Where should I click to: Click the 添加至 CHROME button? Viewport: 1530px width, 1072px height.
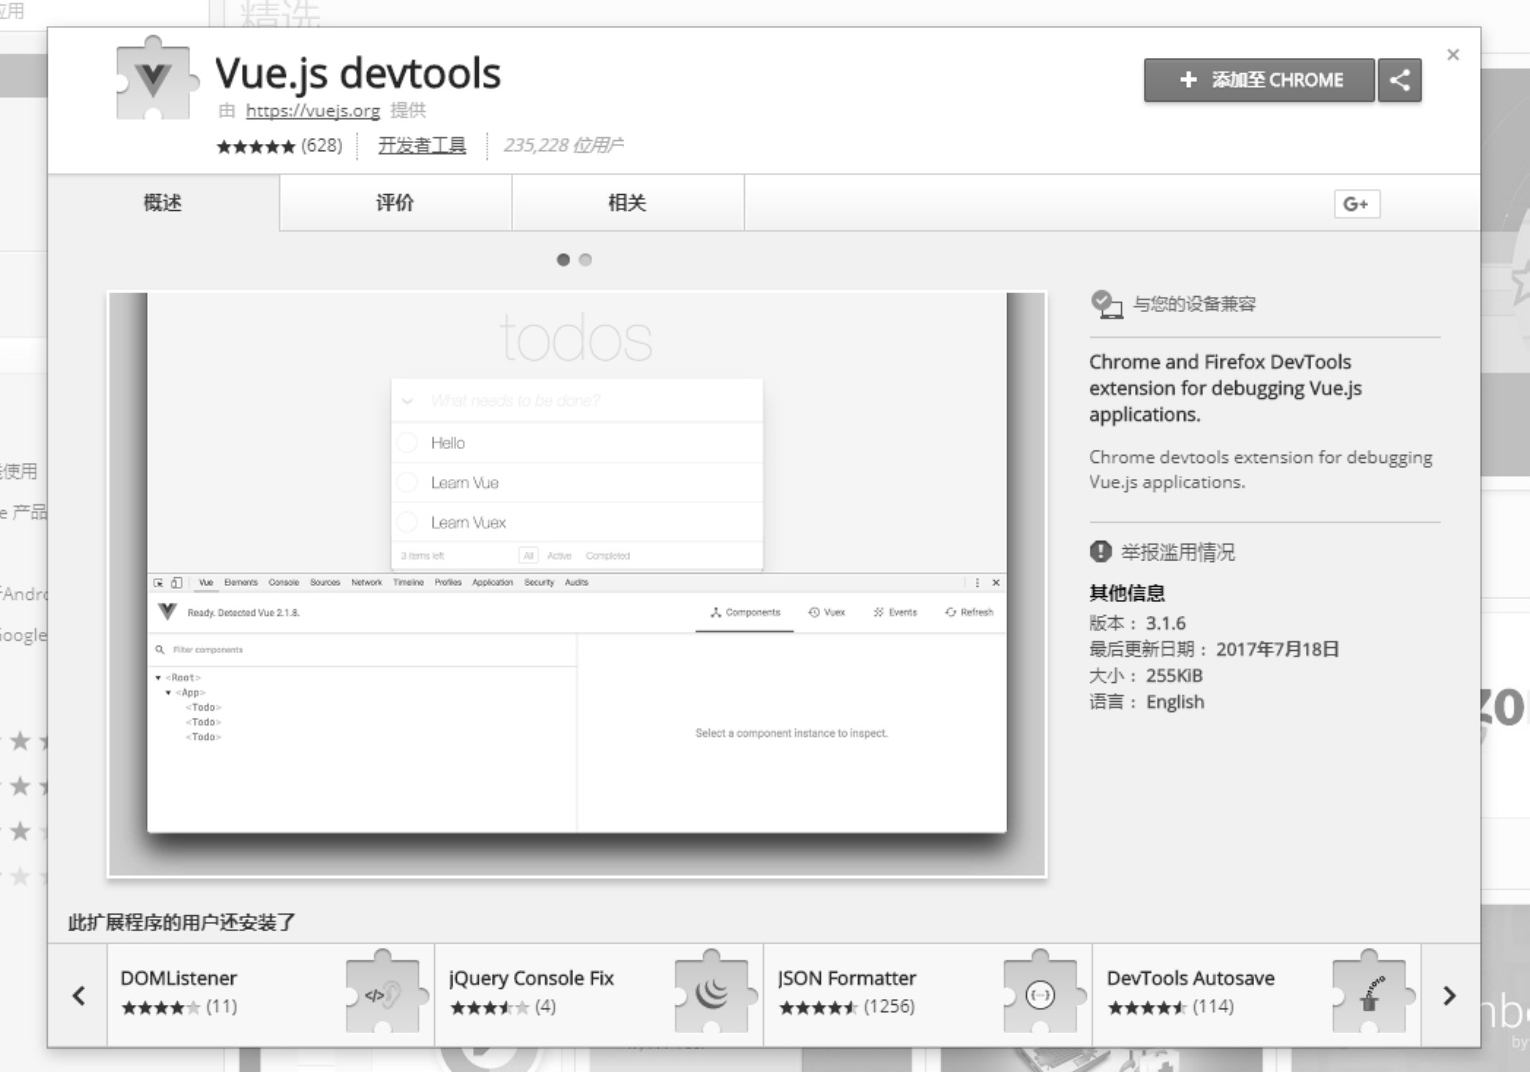[x=1259, y=80]
